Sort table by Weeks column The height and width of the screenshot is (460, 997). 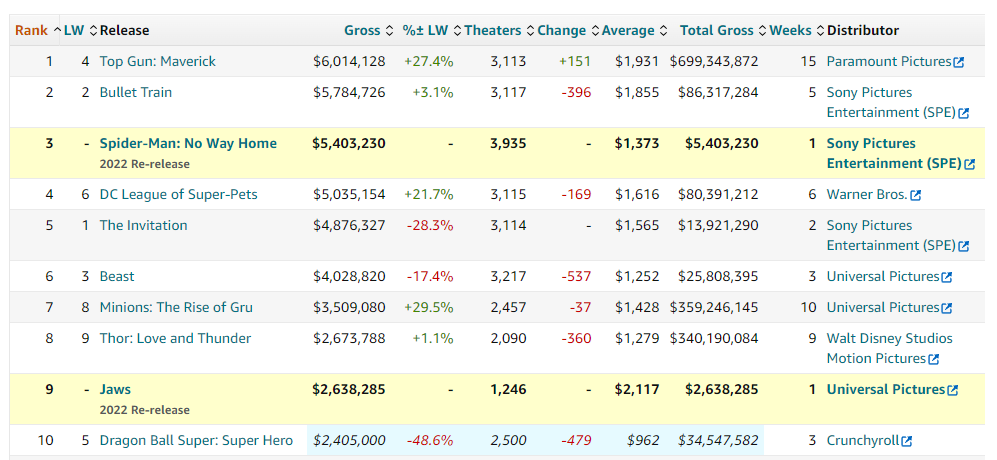796,31
